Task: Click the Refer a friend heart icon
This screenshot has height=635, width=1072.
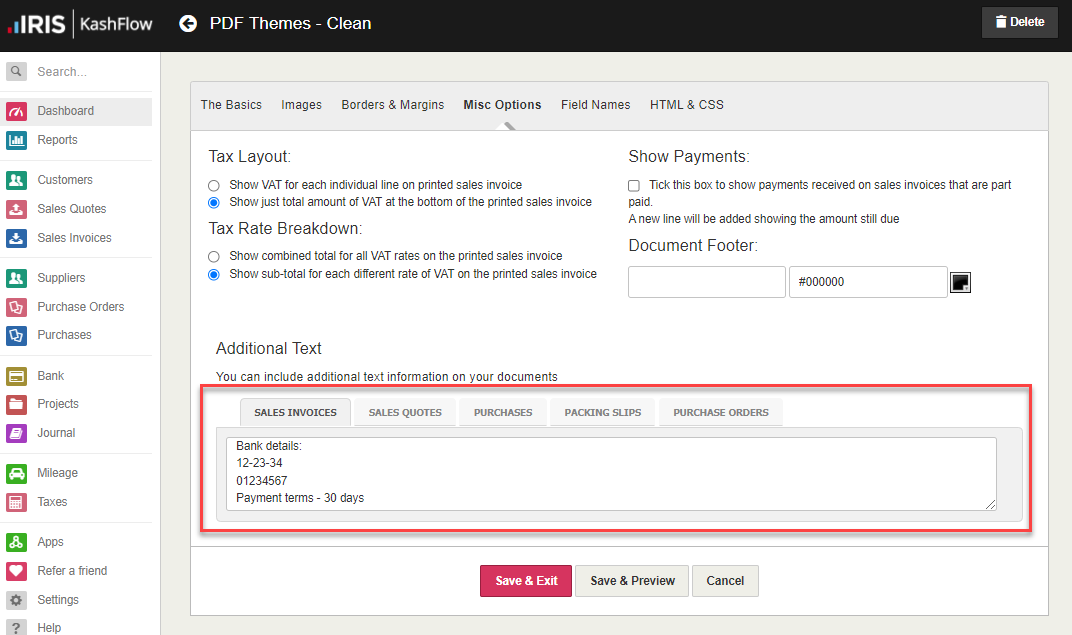Action: click(x=16, y=571)
